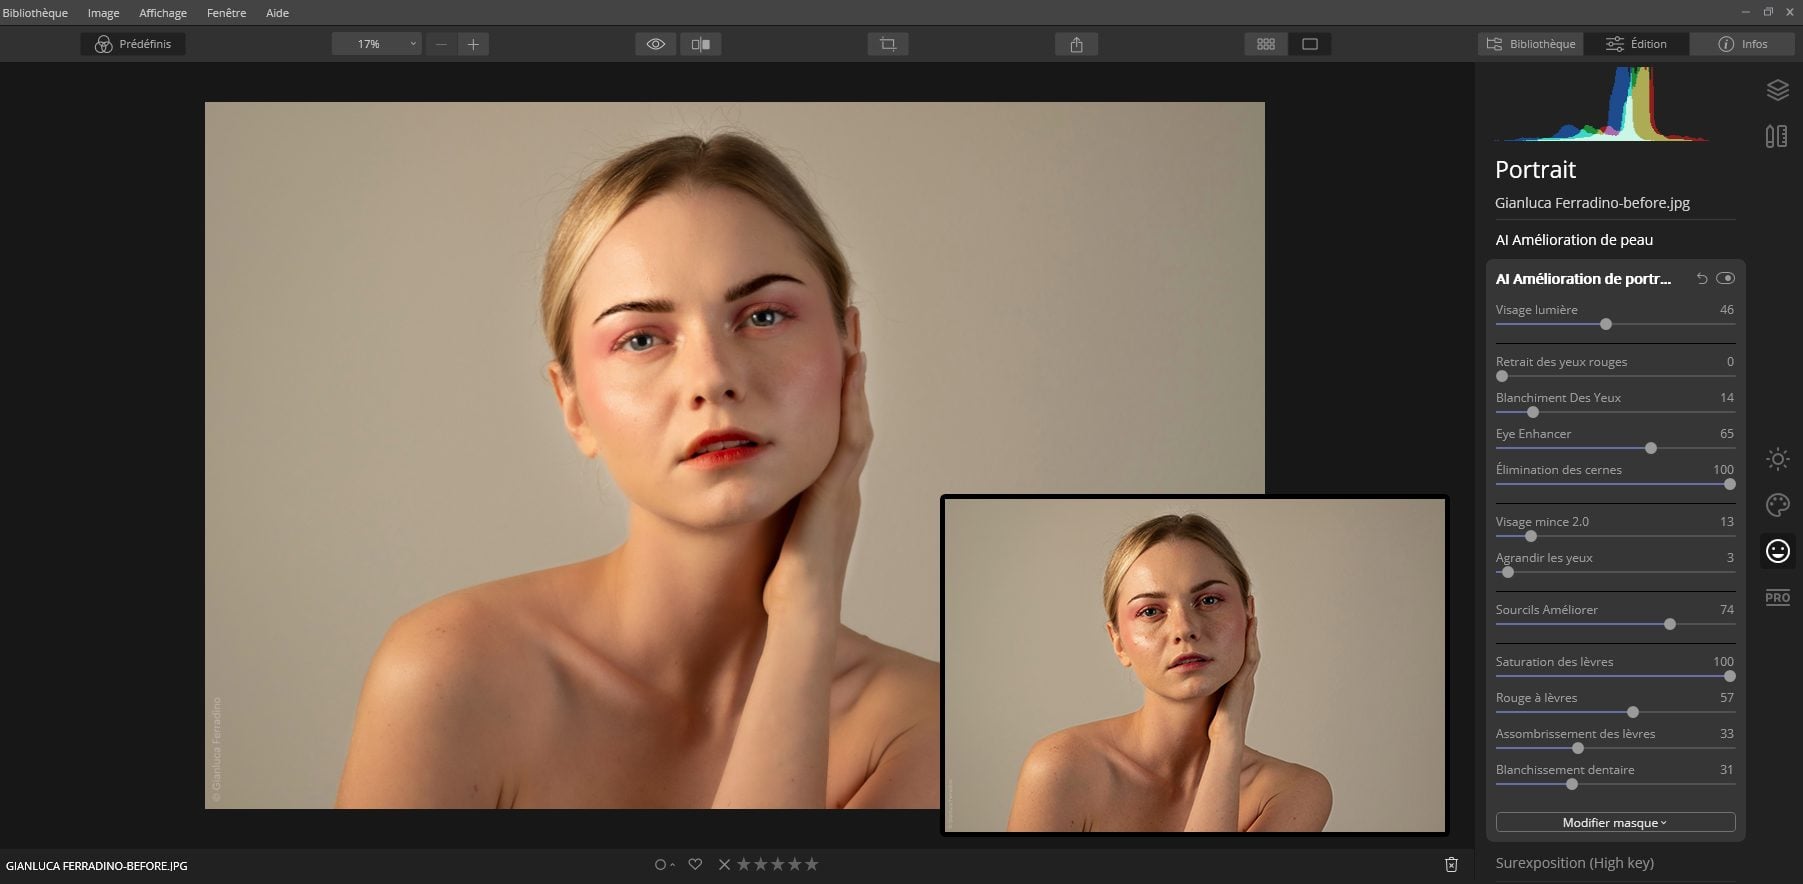This screenshot has width=1803, height=884.
Task: Toggle AI Amélioration de portrait visibility eye
Action: pos(1725,279)
